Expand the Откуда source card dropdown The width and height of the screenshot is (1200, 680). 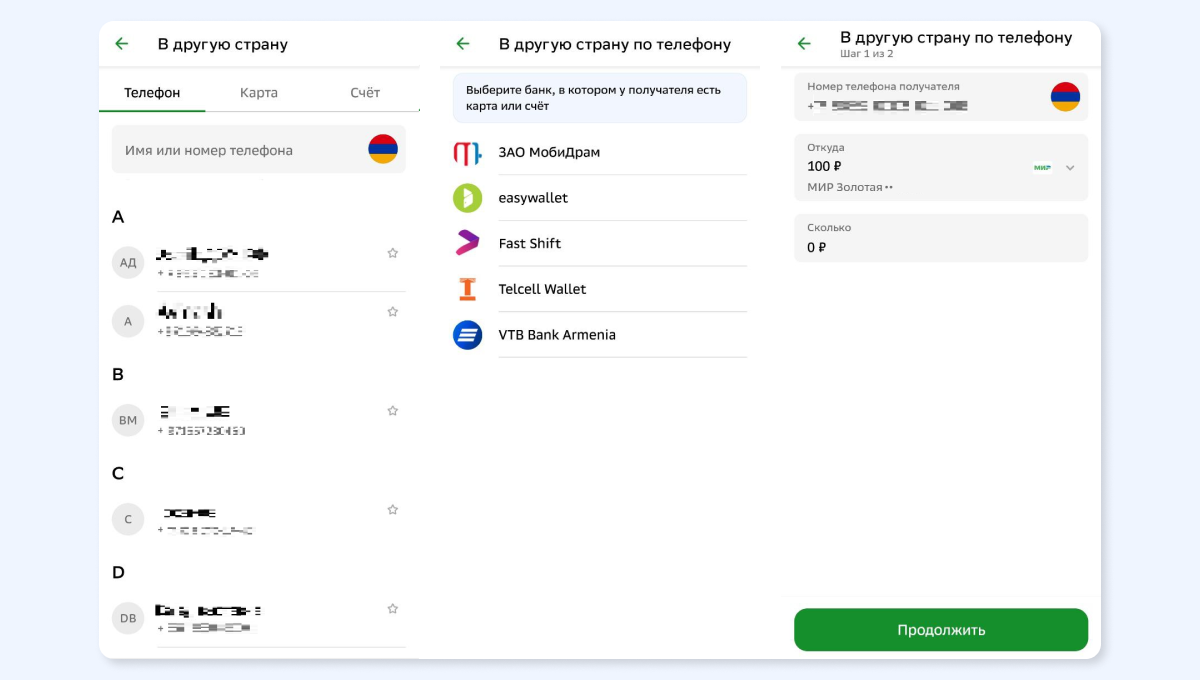[1070, 168]
